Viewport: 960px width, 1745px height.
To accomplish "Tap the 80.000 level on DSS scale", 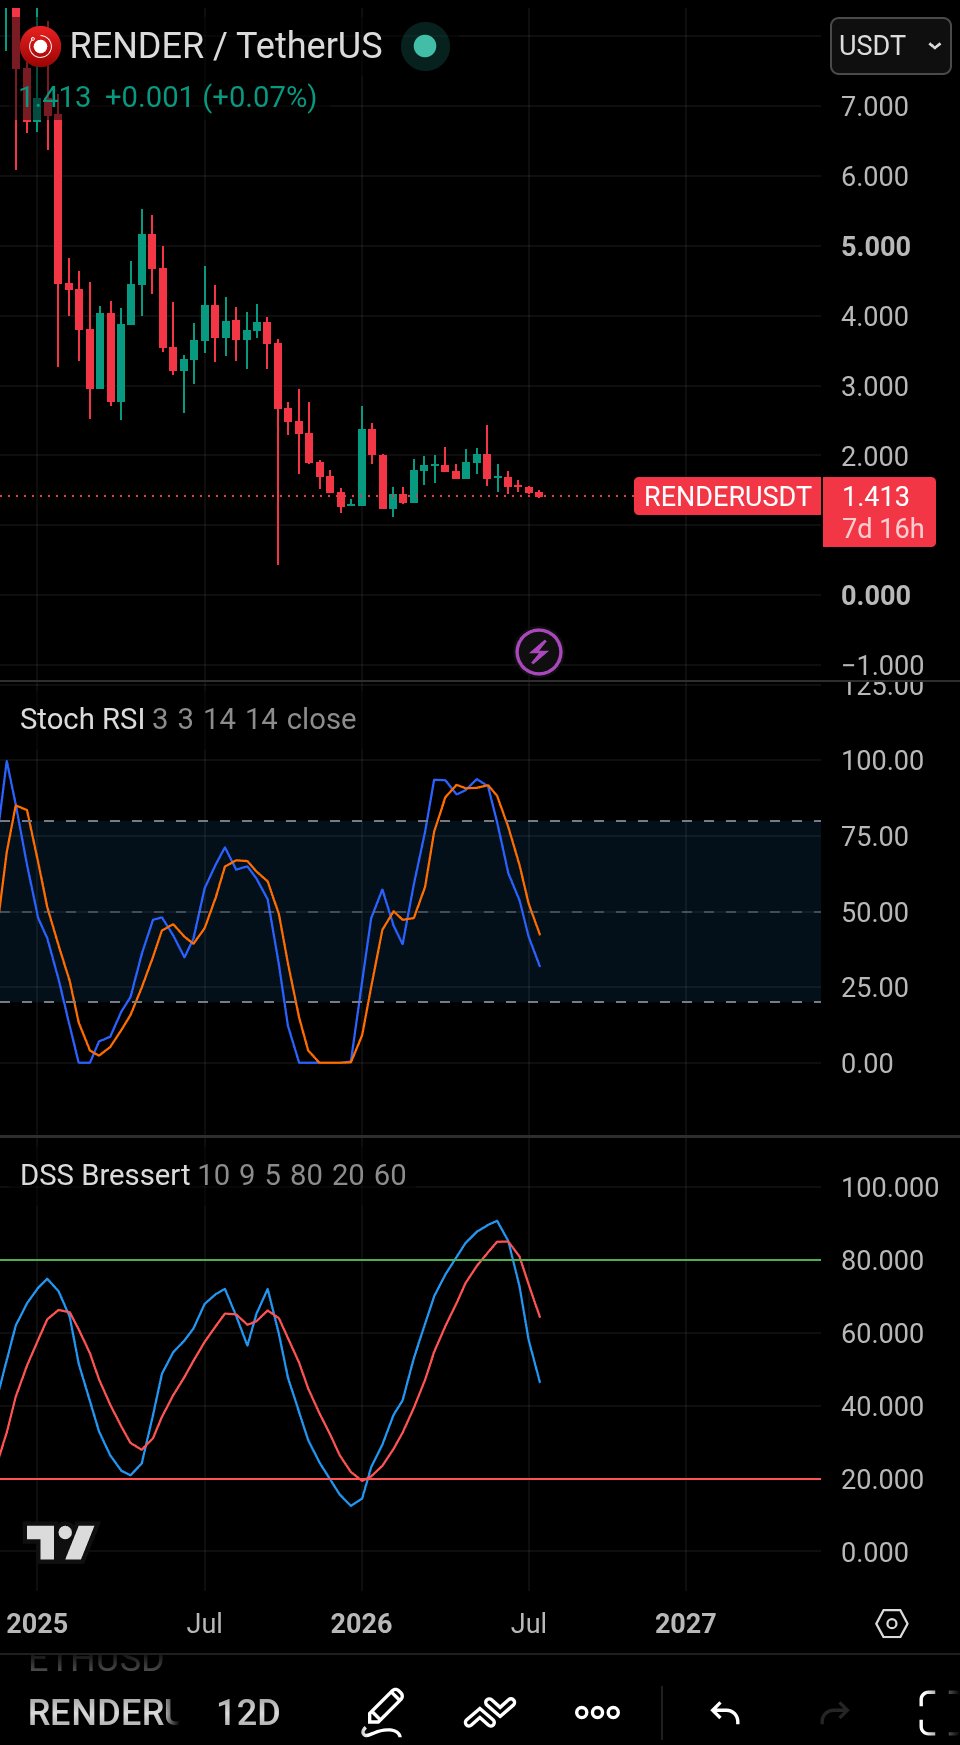I will pos(882,1260).
